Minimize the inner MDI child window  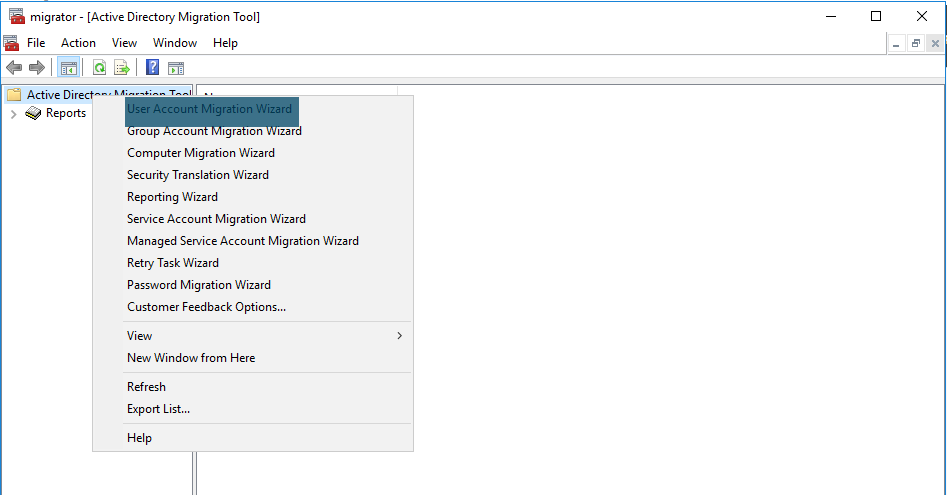[x=896, y=43]
